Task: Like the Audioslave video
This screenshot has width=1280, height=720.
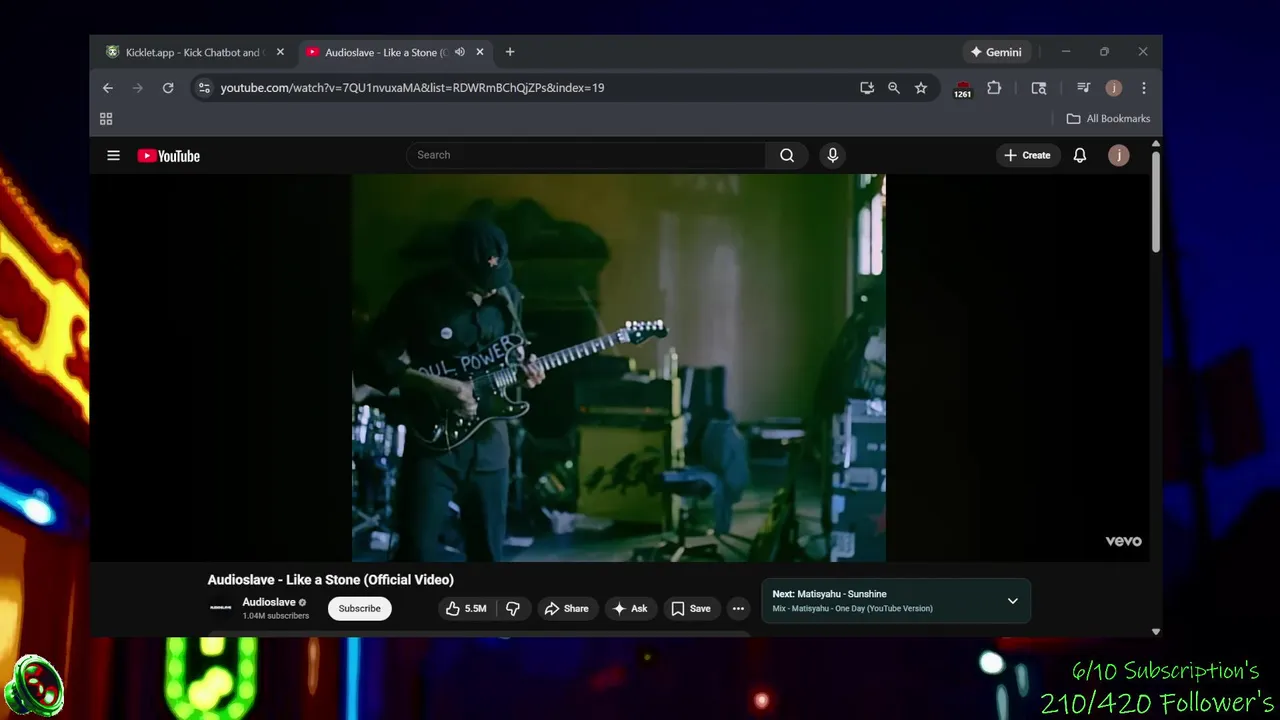Action: pyautogui.click(x=467, y=608)
